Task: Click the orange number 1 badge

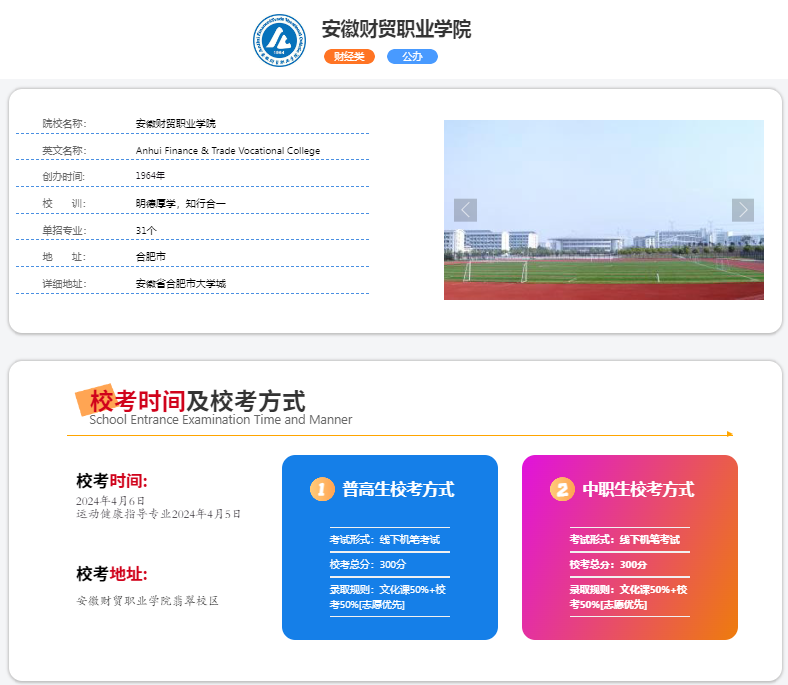Action: click(322, 489)
